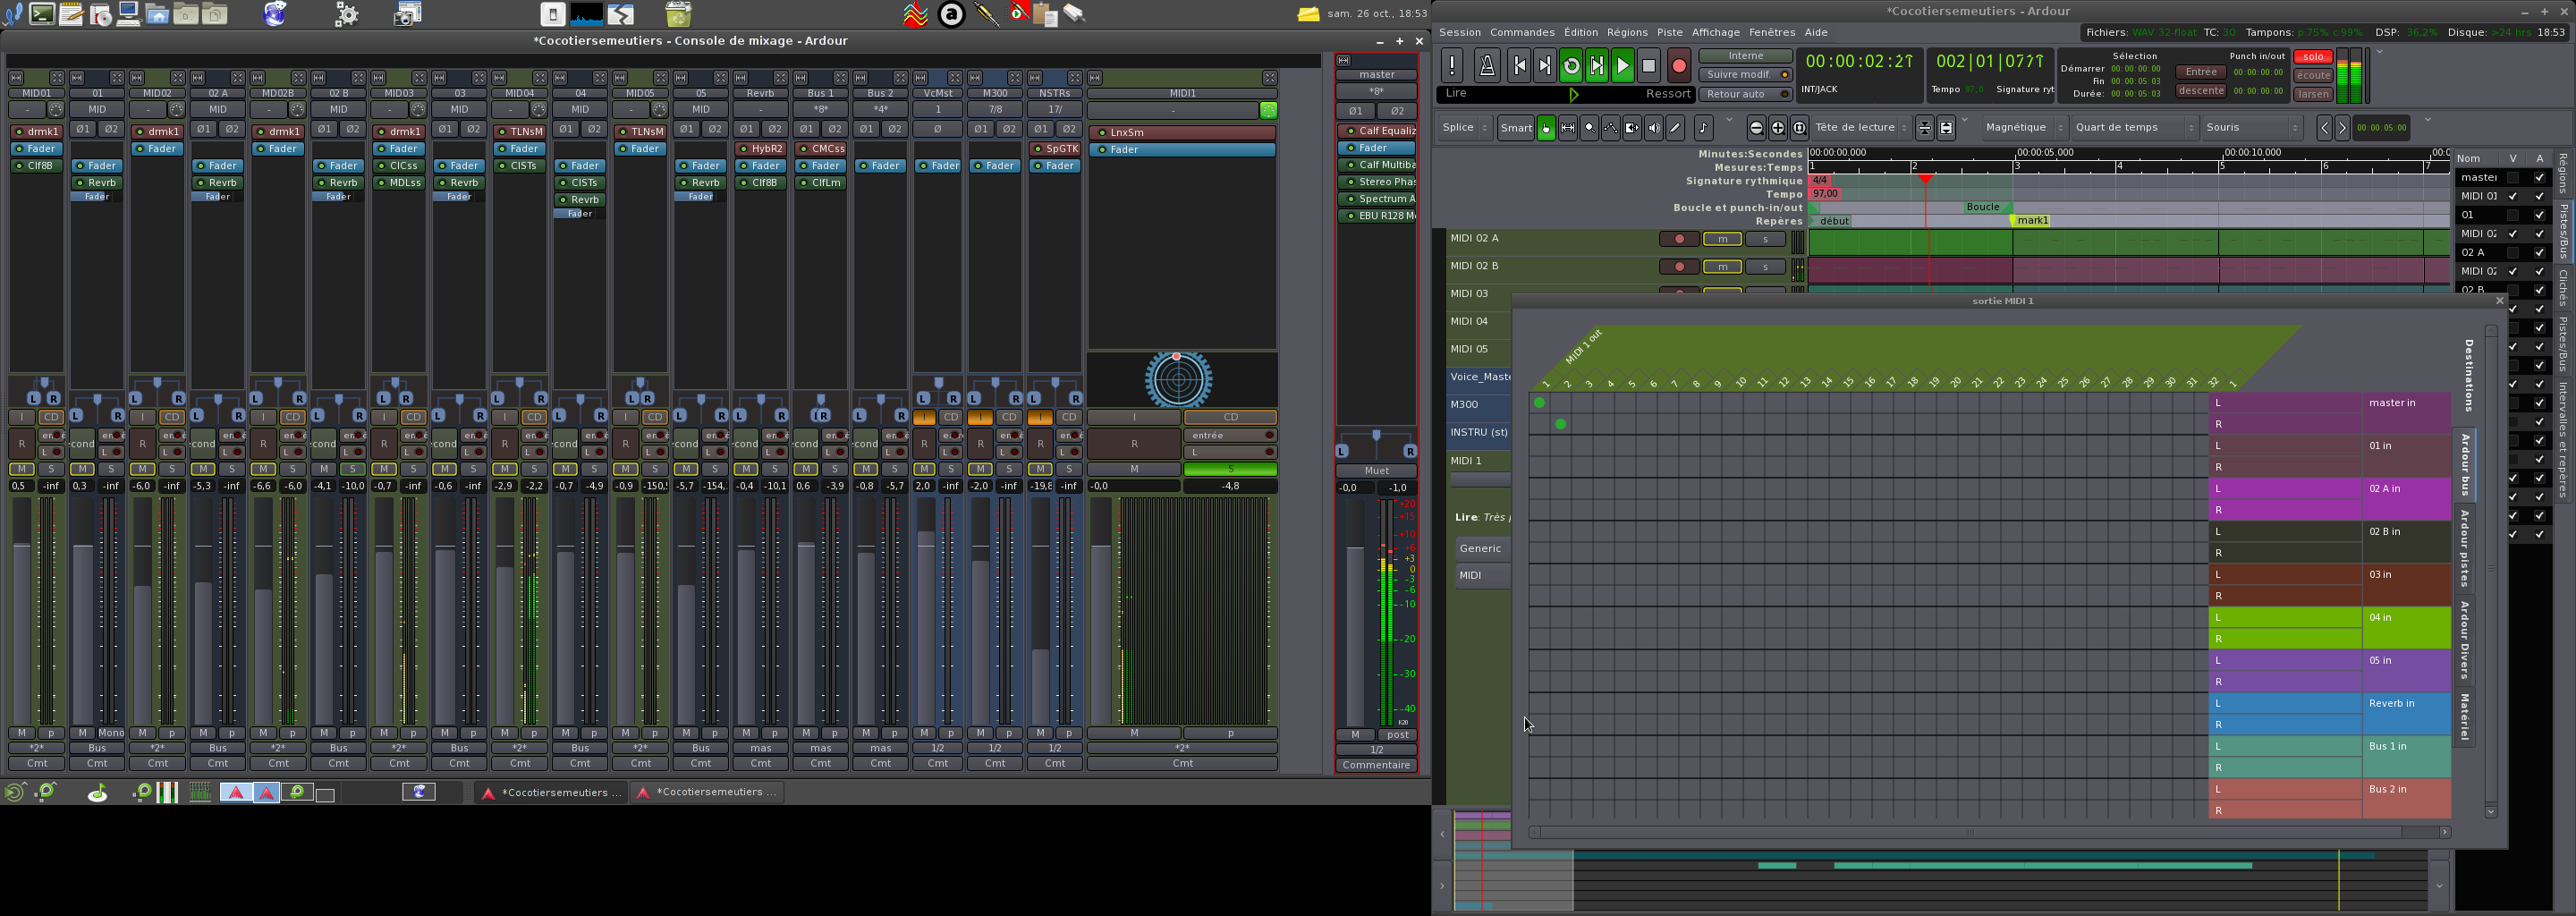
Task: Stop playback with the transport stop button
Action: [x=1649, y=66]
